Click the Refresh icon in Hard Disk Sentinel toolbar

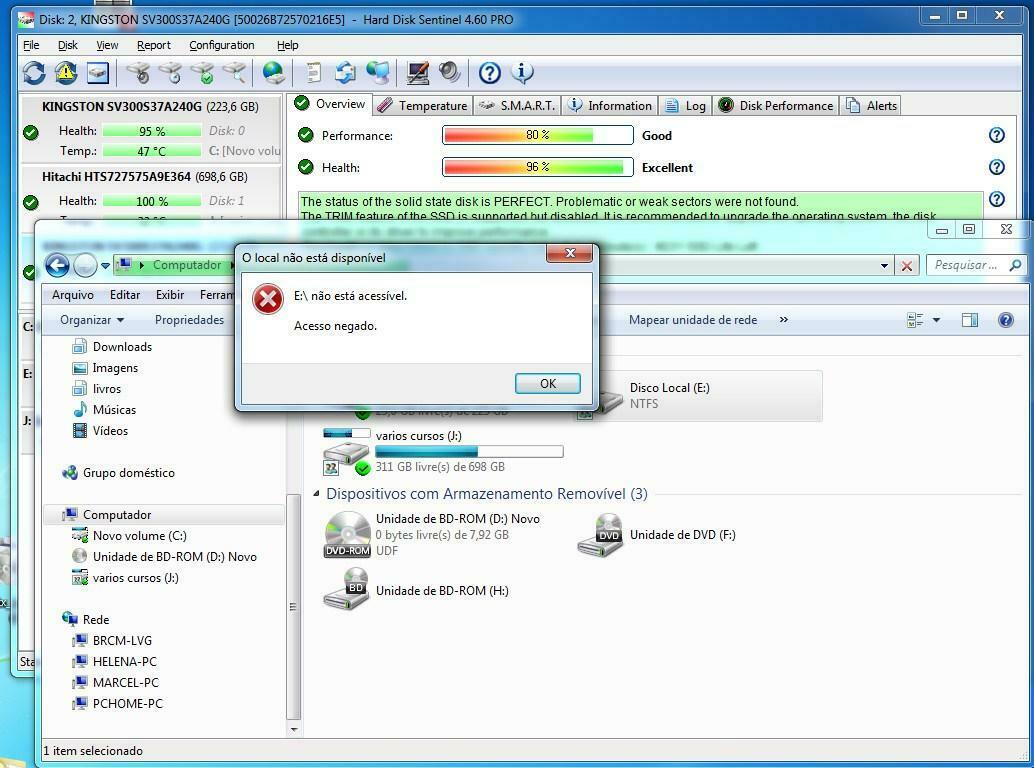tap(34, 73)
